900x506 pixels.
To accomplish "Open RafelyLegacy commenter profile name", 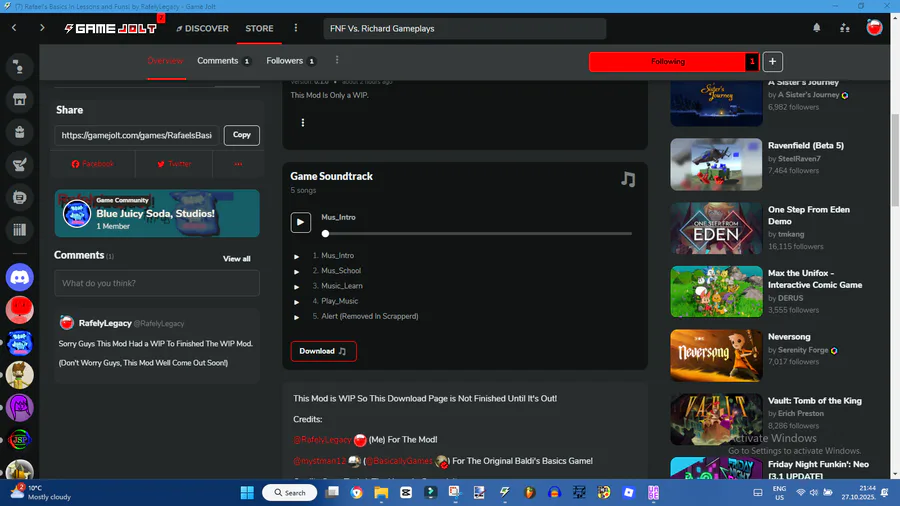I will [x=105, y=323].
